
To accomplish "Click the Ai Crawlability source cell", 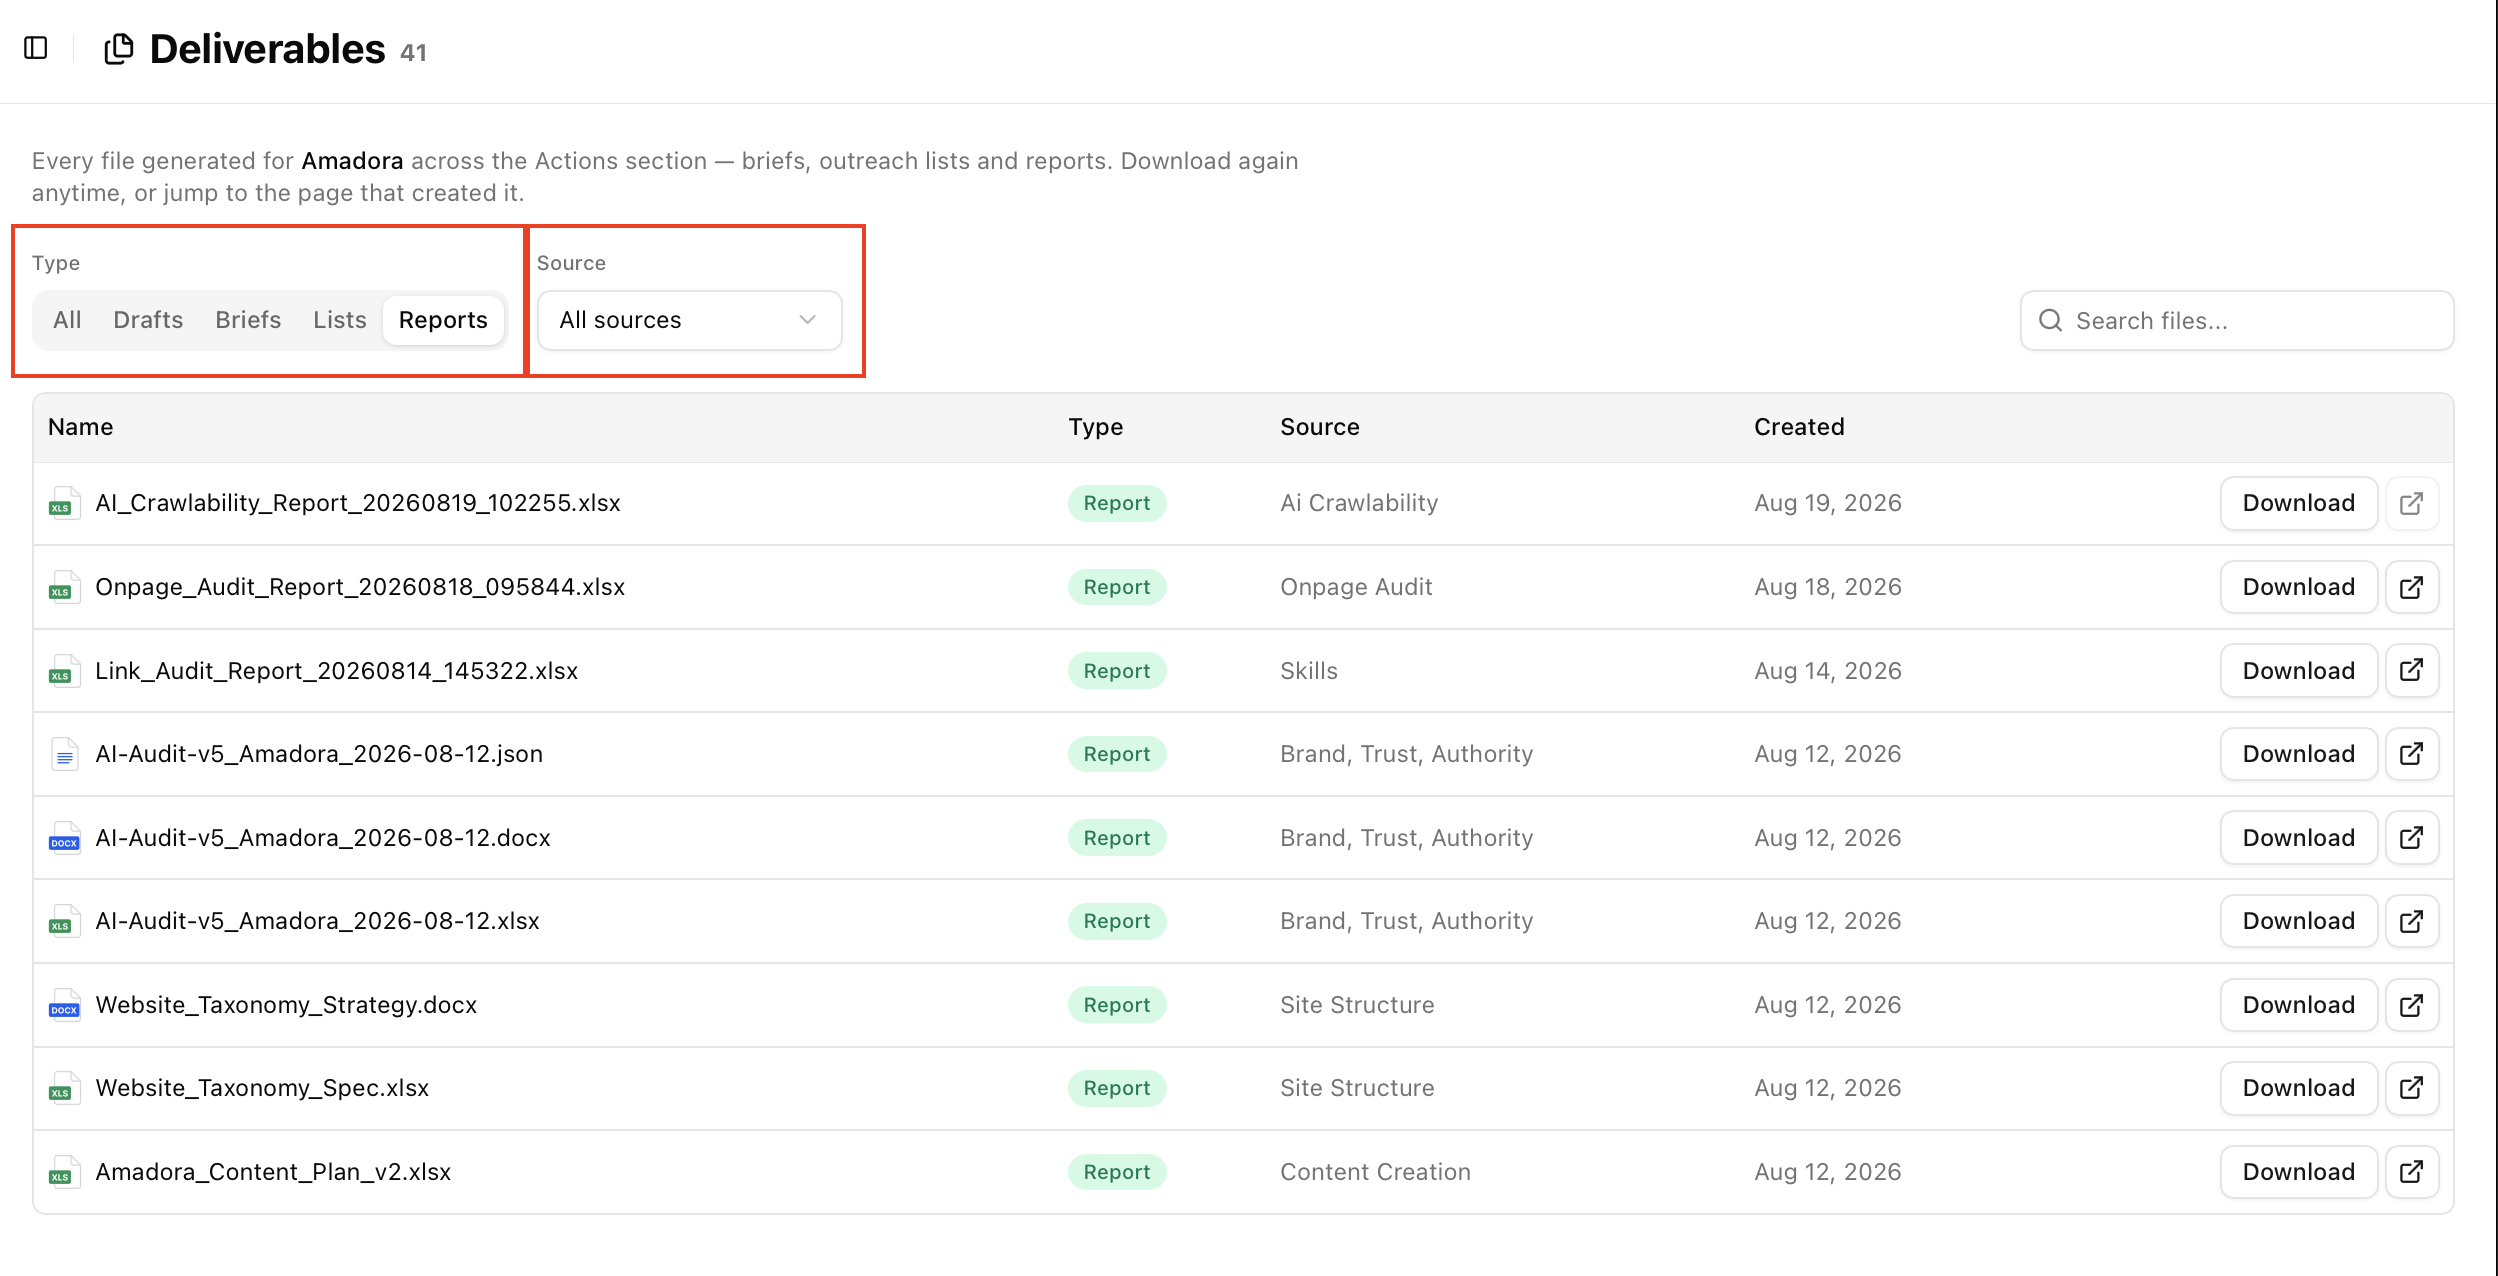I will coord(1359,503).
